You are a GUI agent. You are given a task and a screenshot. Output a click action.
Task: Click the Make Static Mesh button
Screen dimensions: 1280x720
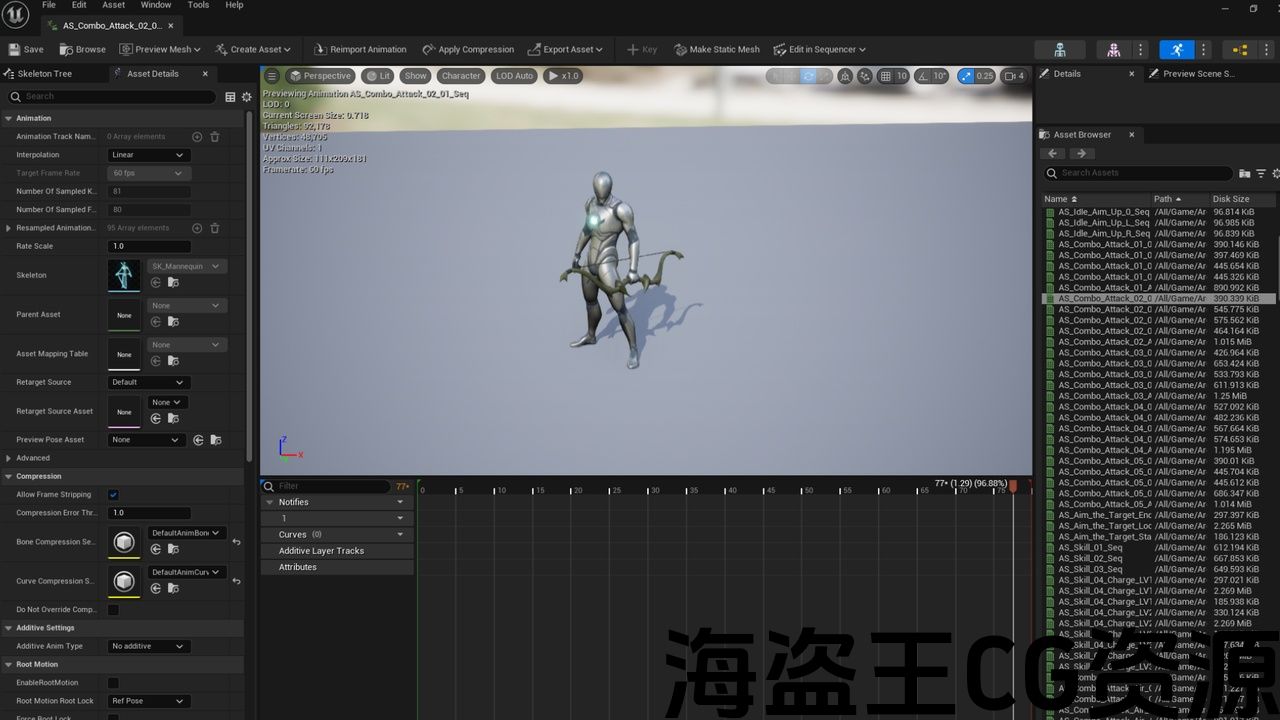click(716, 49)
